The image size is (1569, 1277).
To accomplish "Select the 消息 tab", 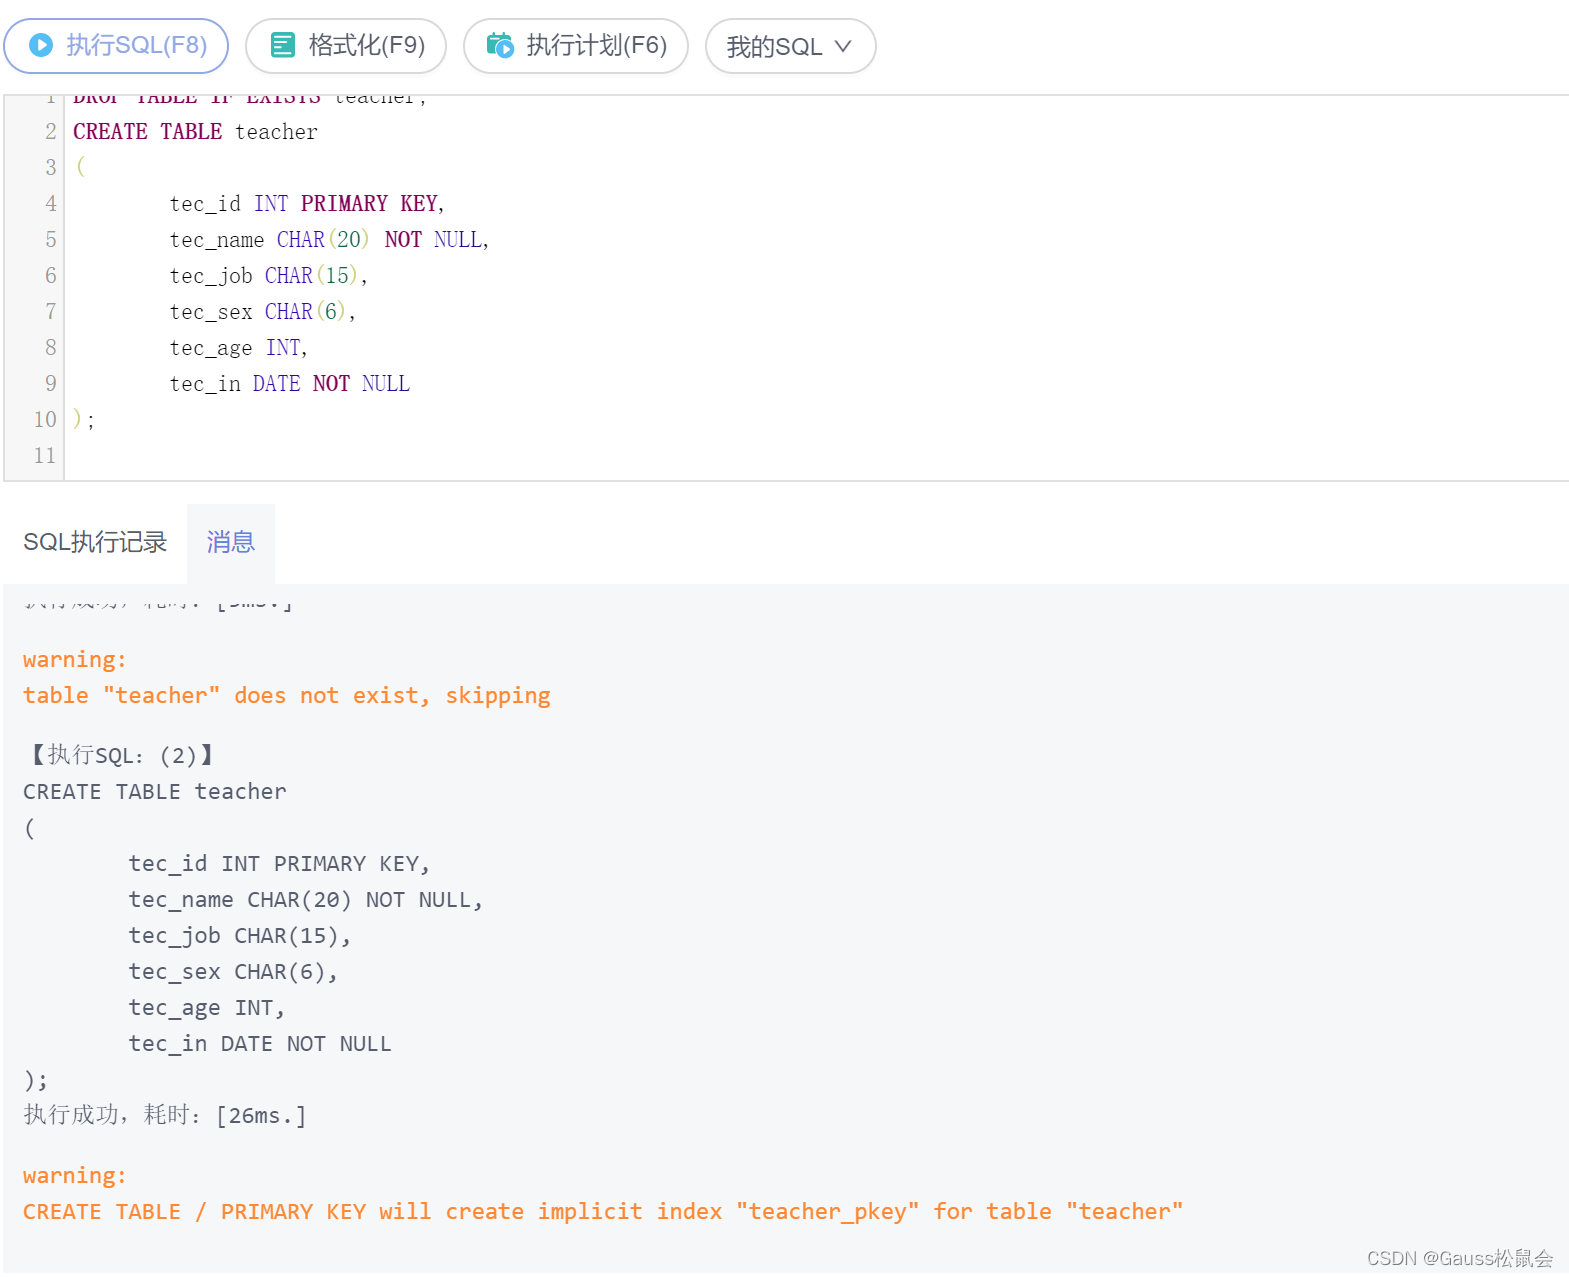I will [x=231, y=542].
